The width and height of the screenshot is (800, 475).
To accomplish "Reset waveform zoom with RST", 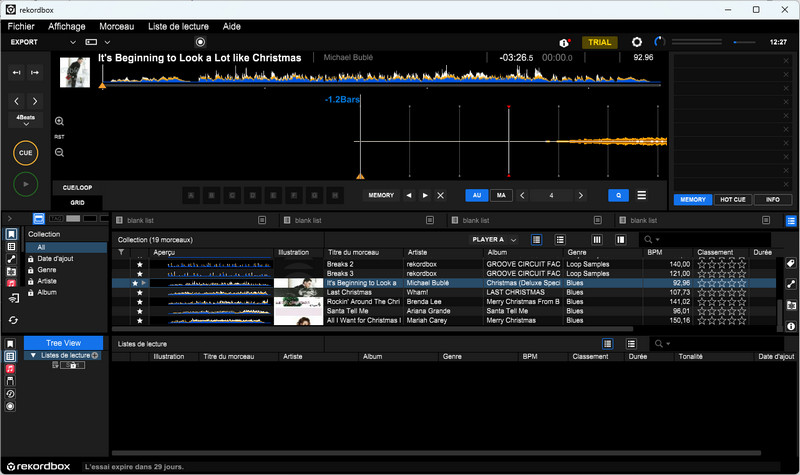I will 60,137.
